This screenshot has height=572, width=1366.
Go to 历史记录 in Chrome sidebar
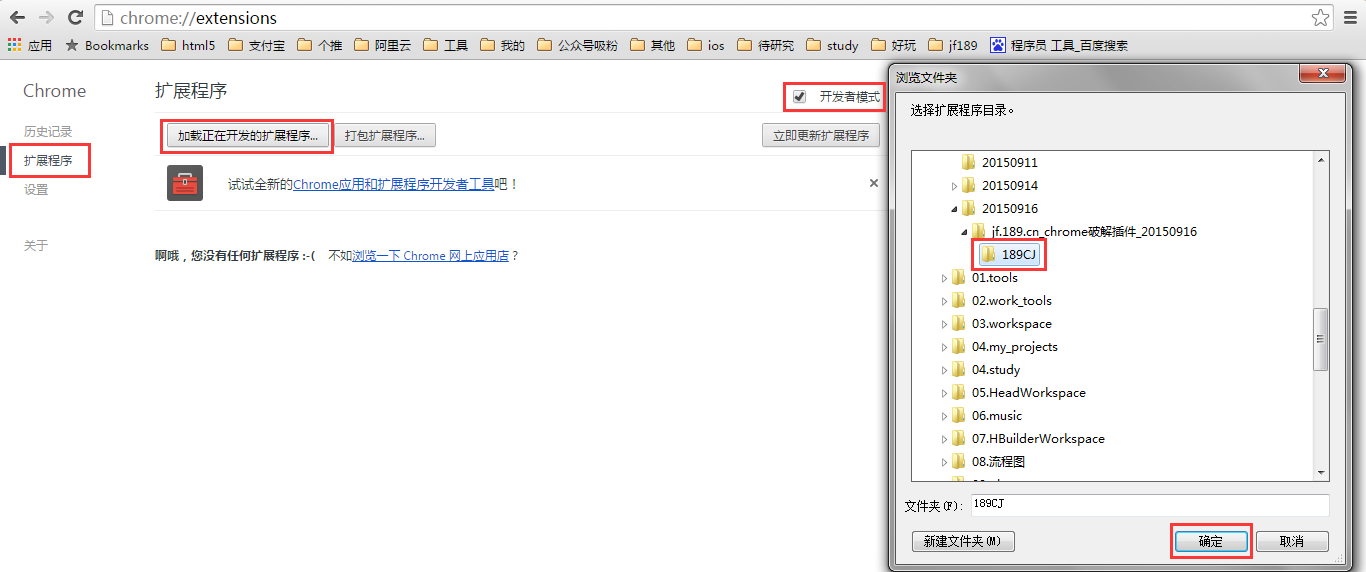click(x=48, y=132)
